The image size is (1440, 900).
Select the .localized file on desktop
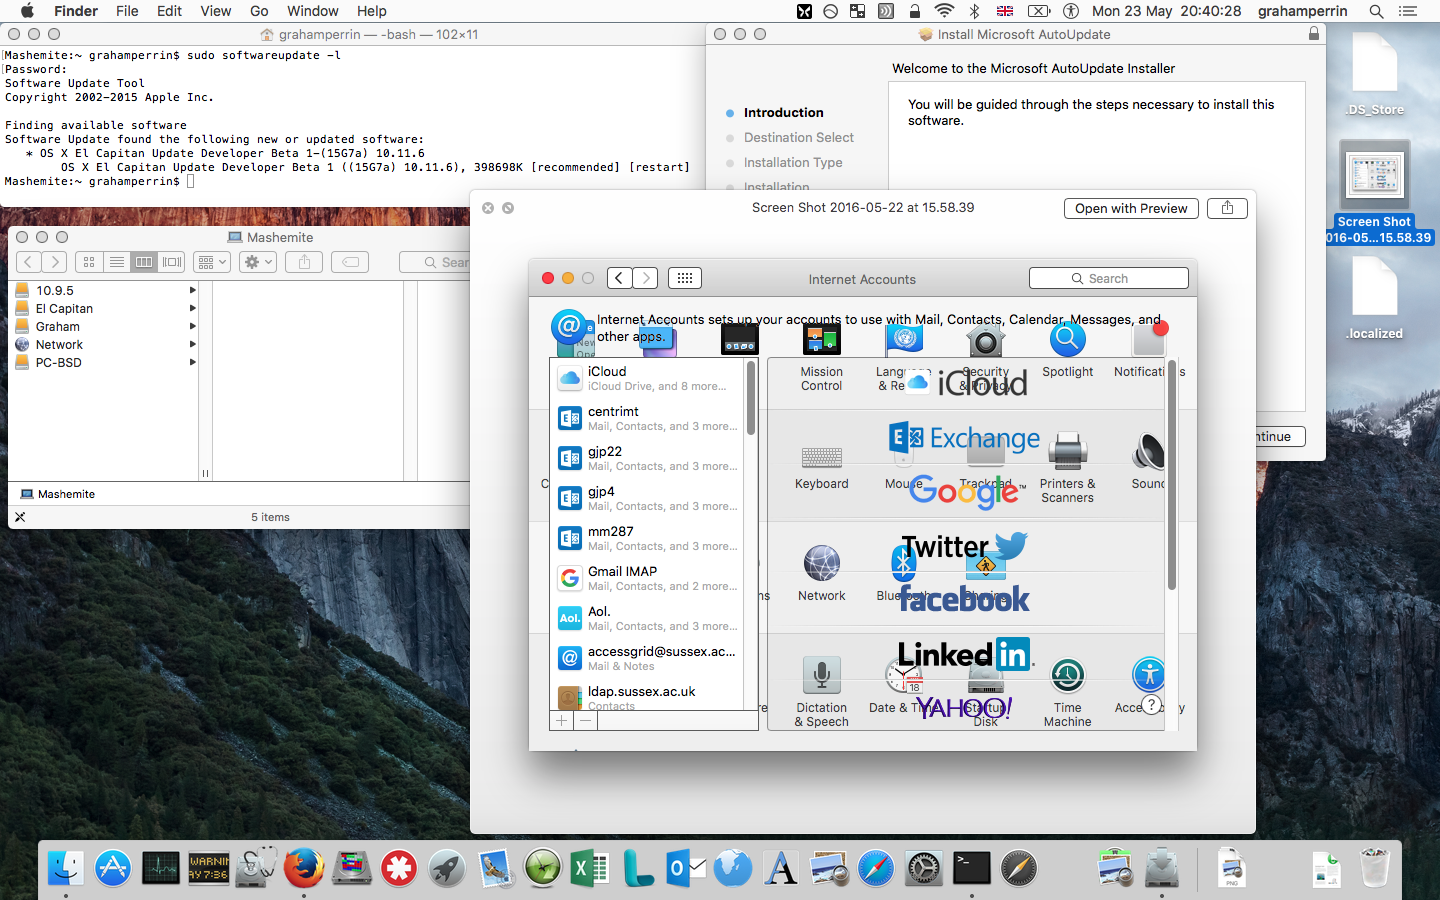point(1375,299)
